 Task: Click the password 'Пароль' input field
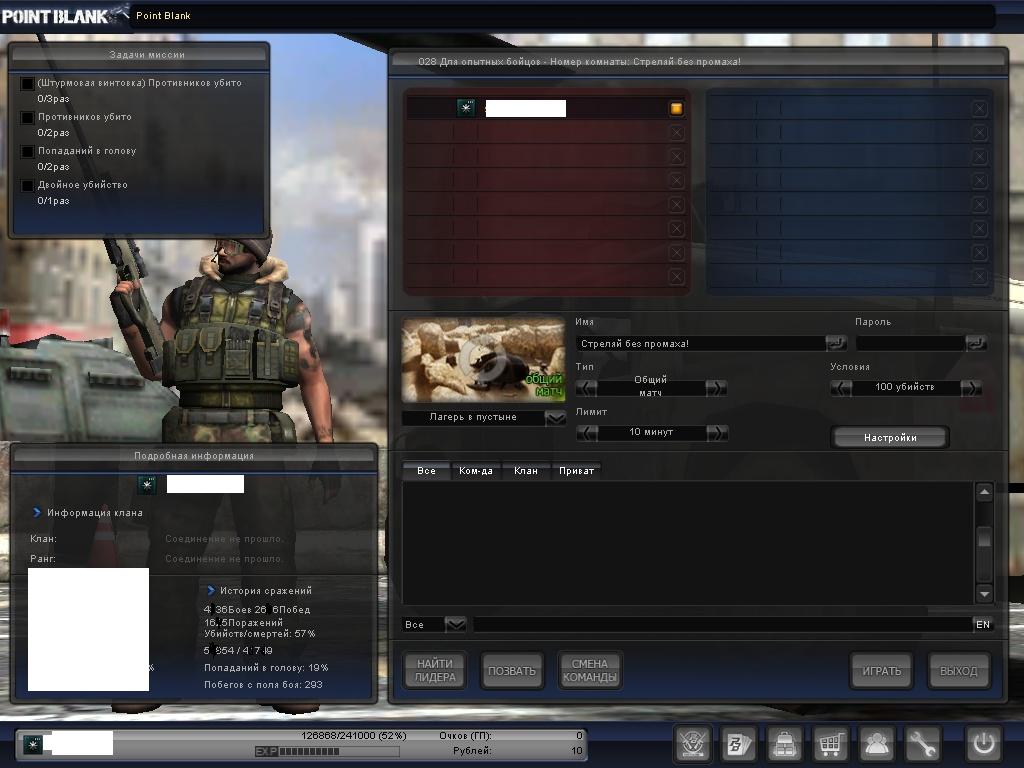click(910, 343)
